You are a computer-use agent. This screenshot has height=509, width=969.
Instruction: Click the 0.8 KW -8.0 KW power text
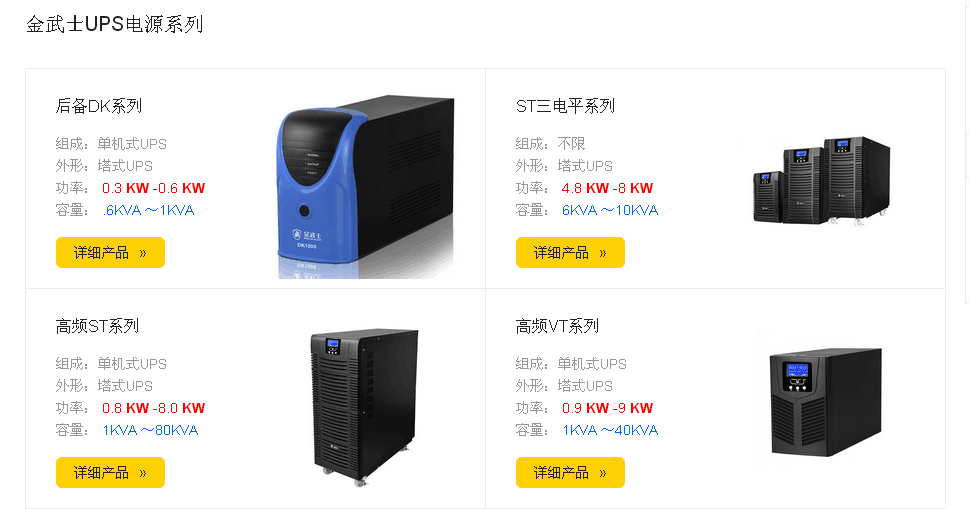tap(153, 408)
